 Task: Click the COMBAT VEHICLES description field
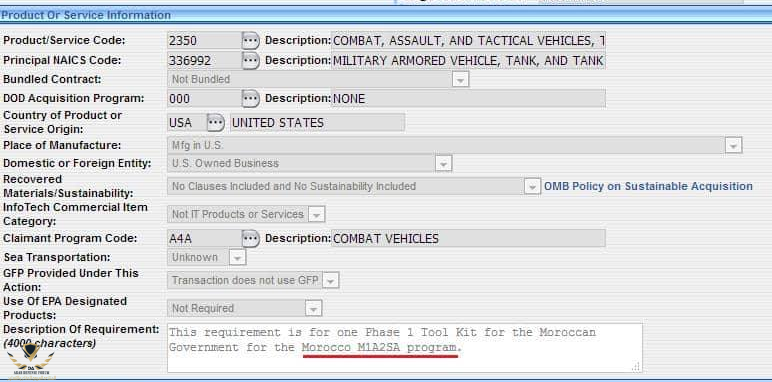click(x=469, y=239)
